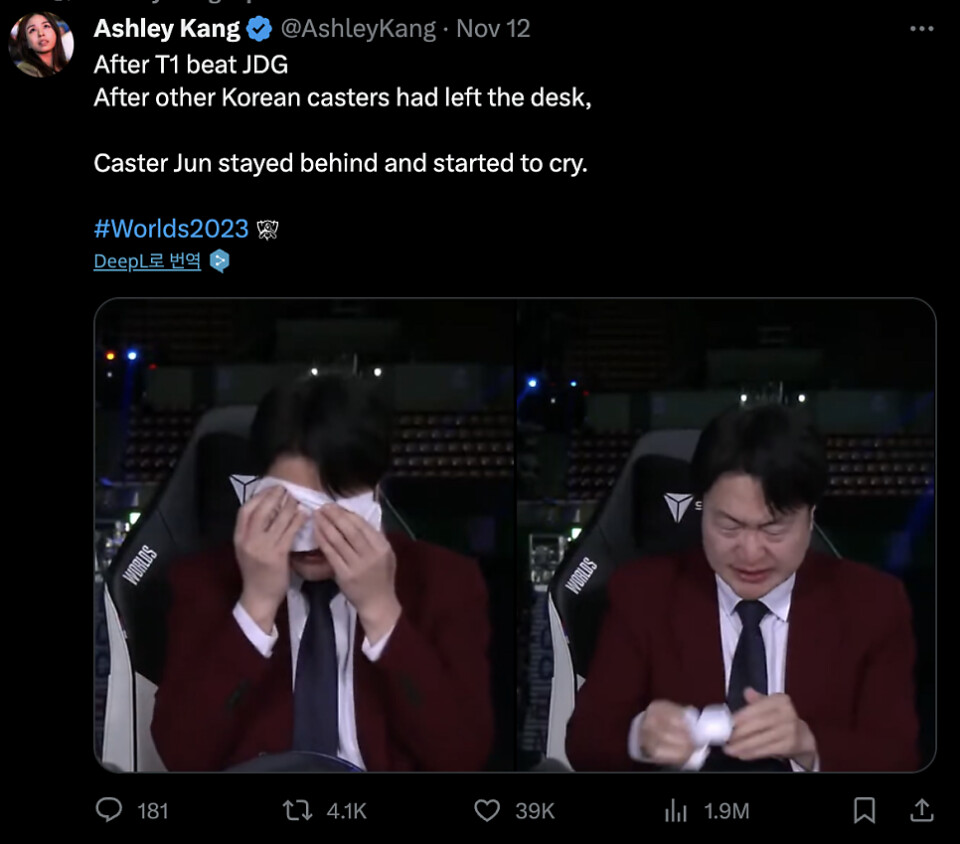Open the view analytics bar chart icon
This screenshot has height=844, width=960.
[676, 809]
